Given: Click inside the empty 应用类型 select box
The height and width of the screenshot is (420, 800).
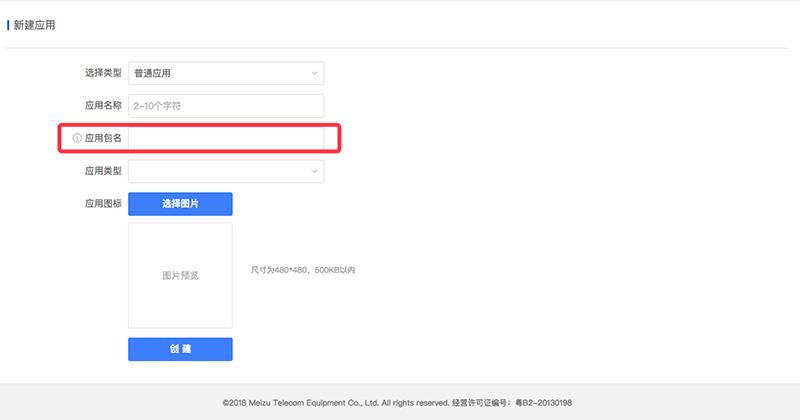Looking at the screenshot, I should point(215,171).
